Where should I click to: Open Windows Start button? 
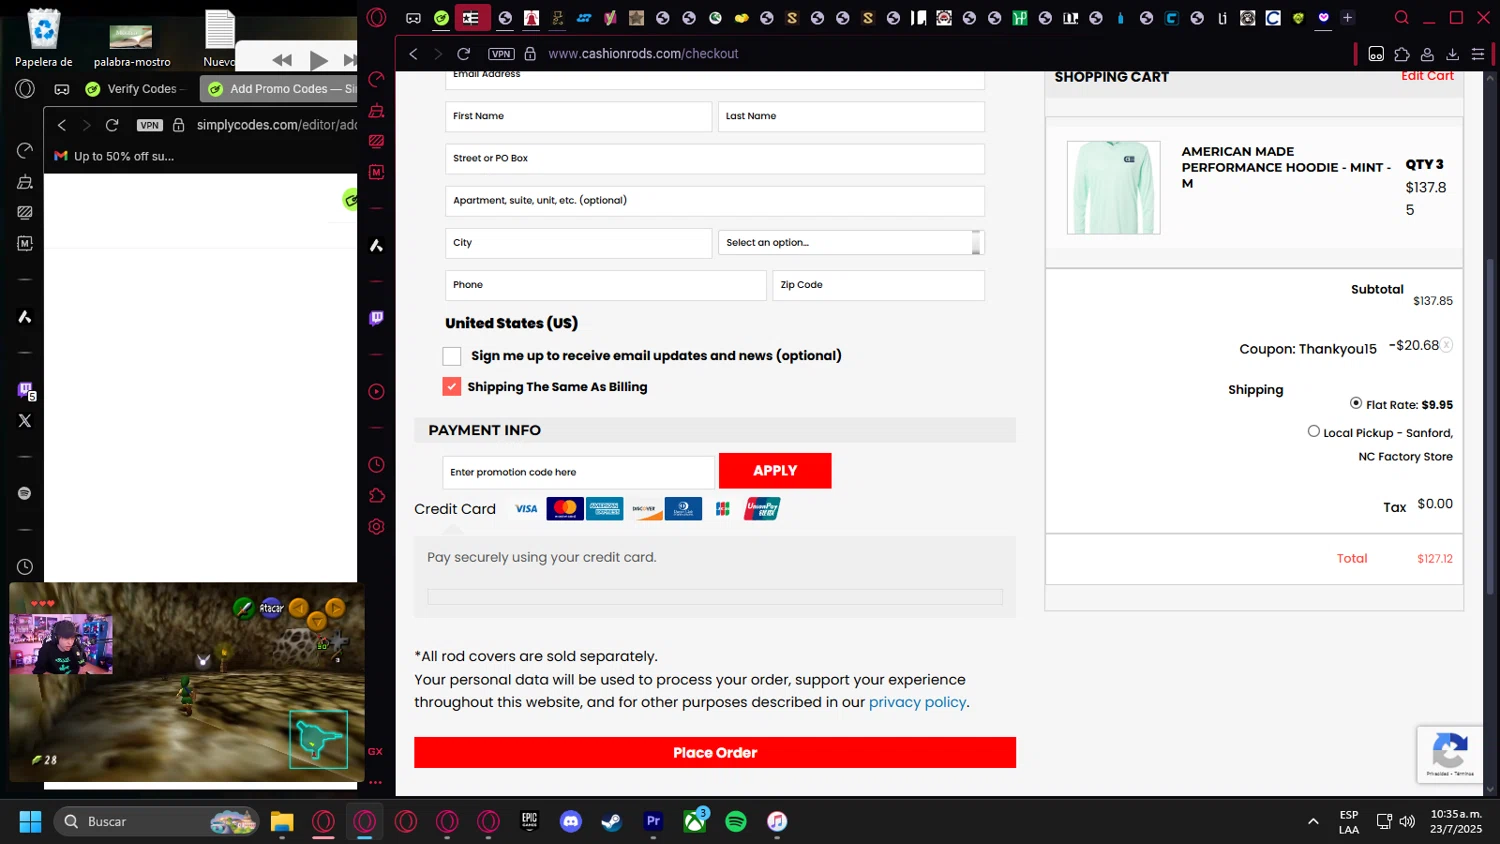click(x=31, y=822)
